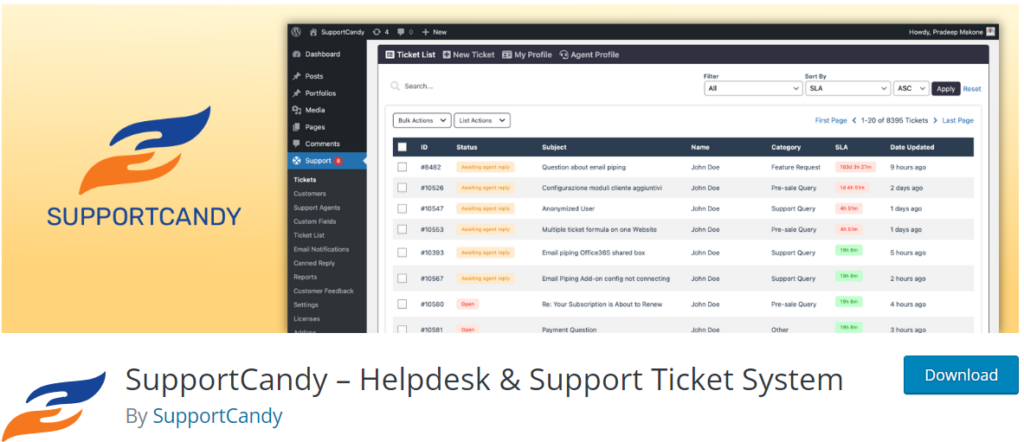Open Customer Feedback submenu item
The height and width of the screenshot is (442, 1024).
tap(323, 291)
